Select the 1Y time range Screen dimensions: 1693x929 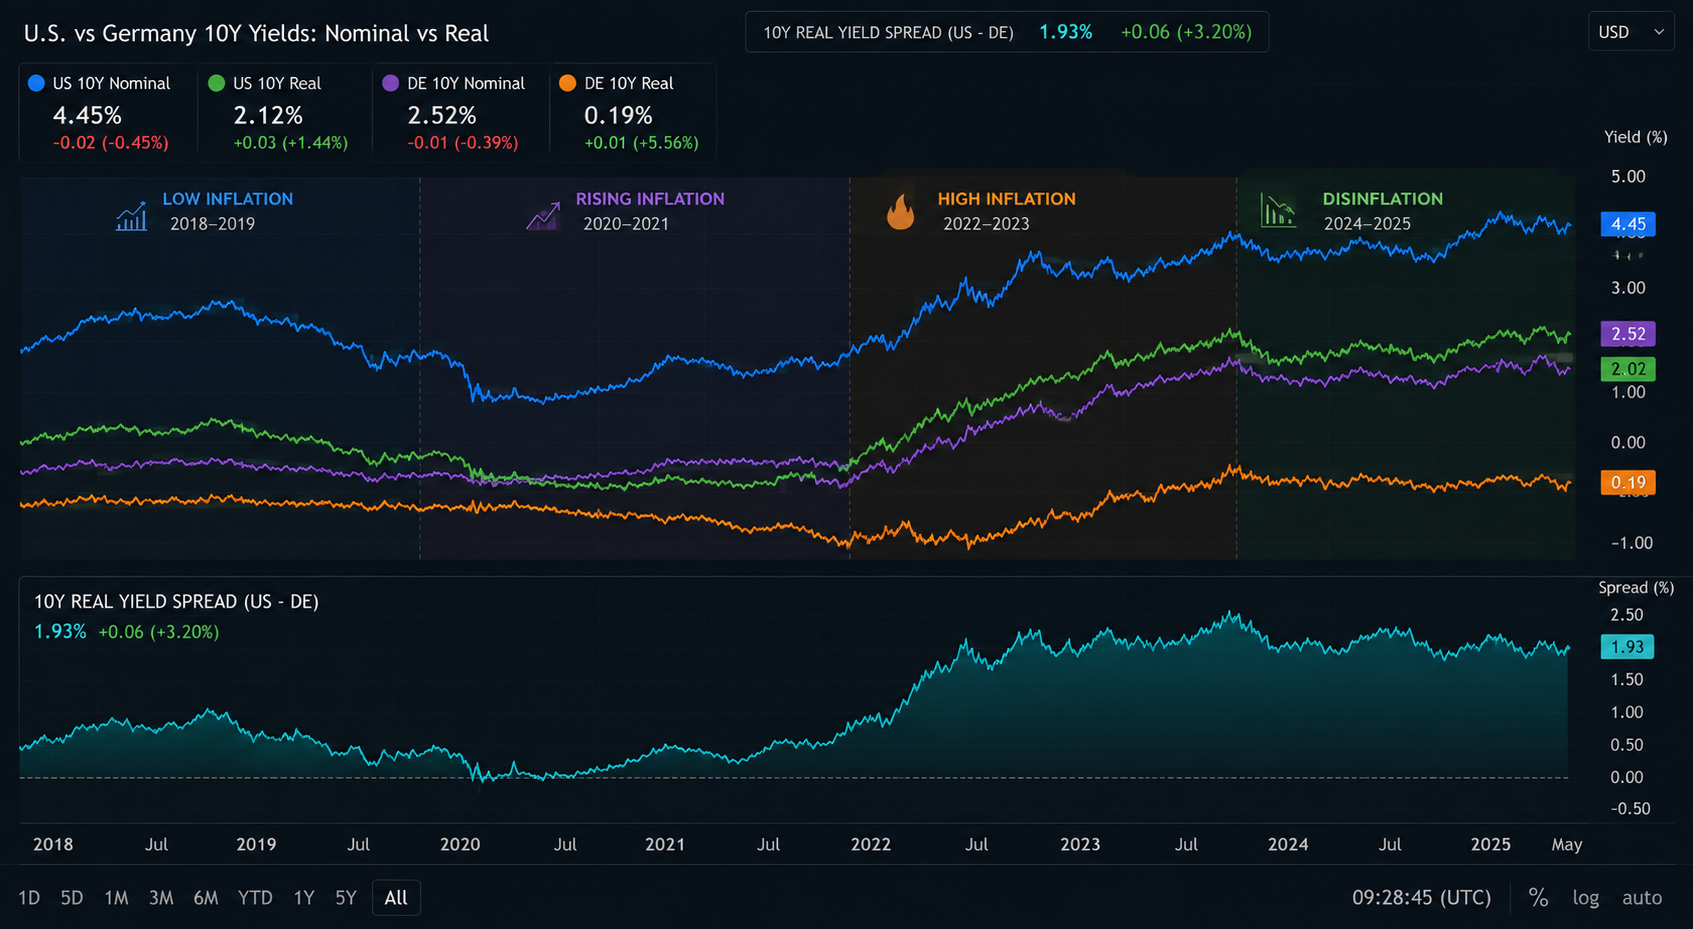coord(304,898)
